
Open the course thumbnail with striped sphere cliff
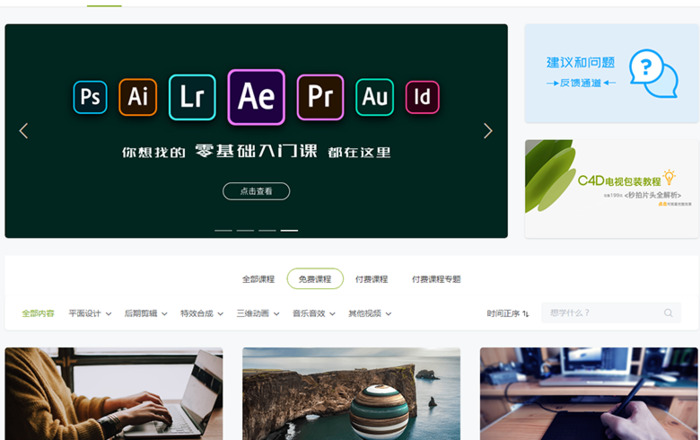coord(351,394)
